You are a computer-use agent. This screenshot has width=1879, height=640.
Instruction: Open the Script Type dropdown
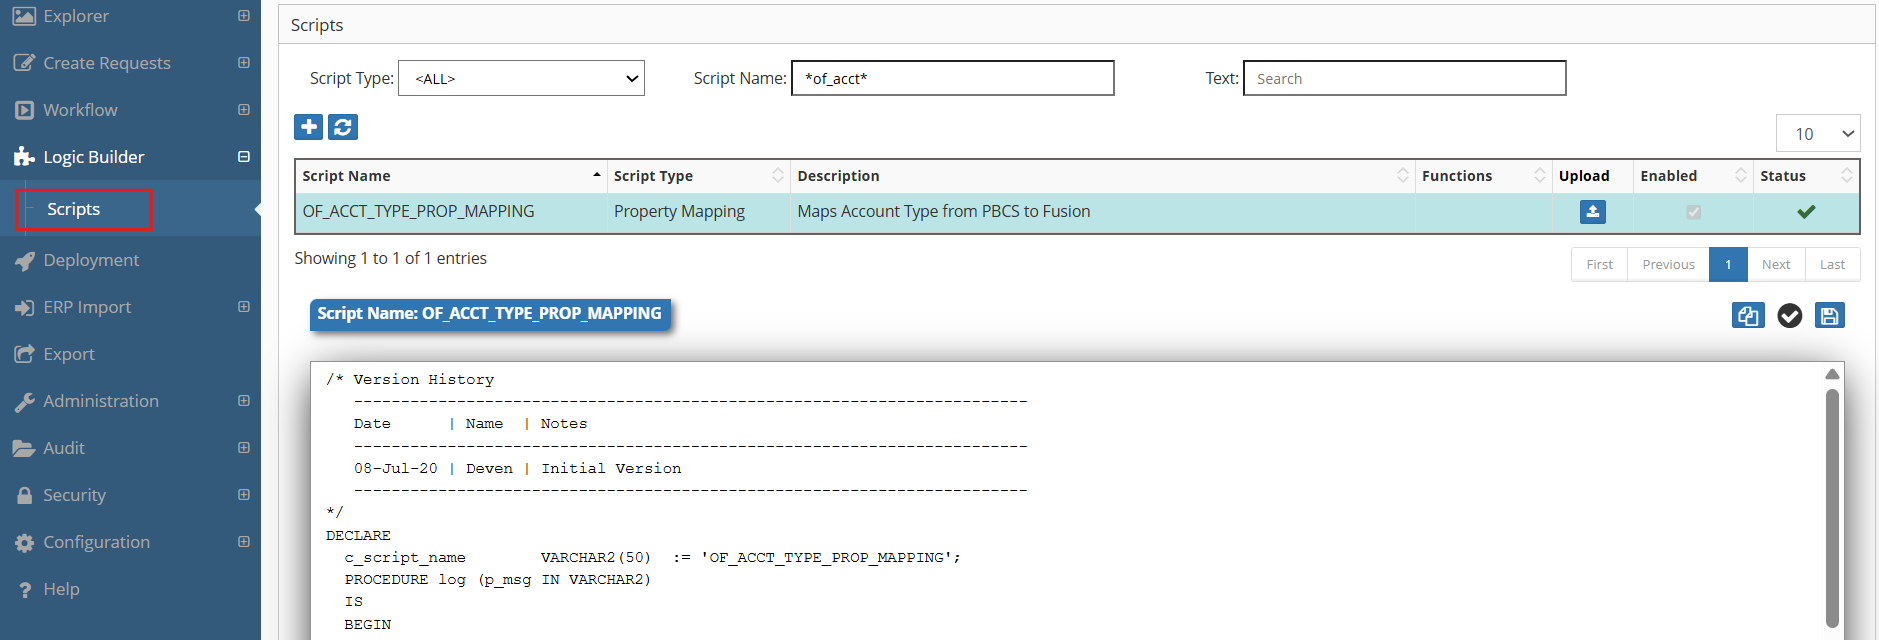coord(521,78)
